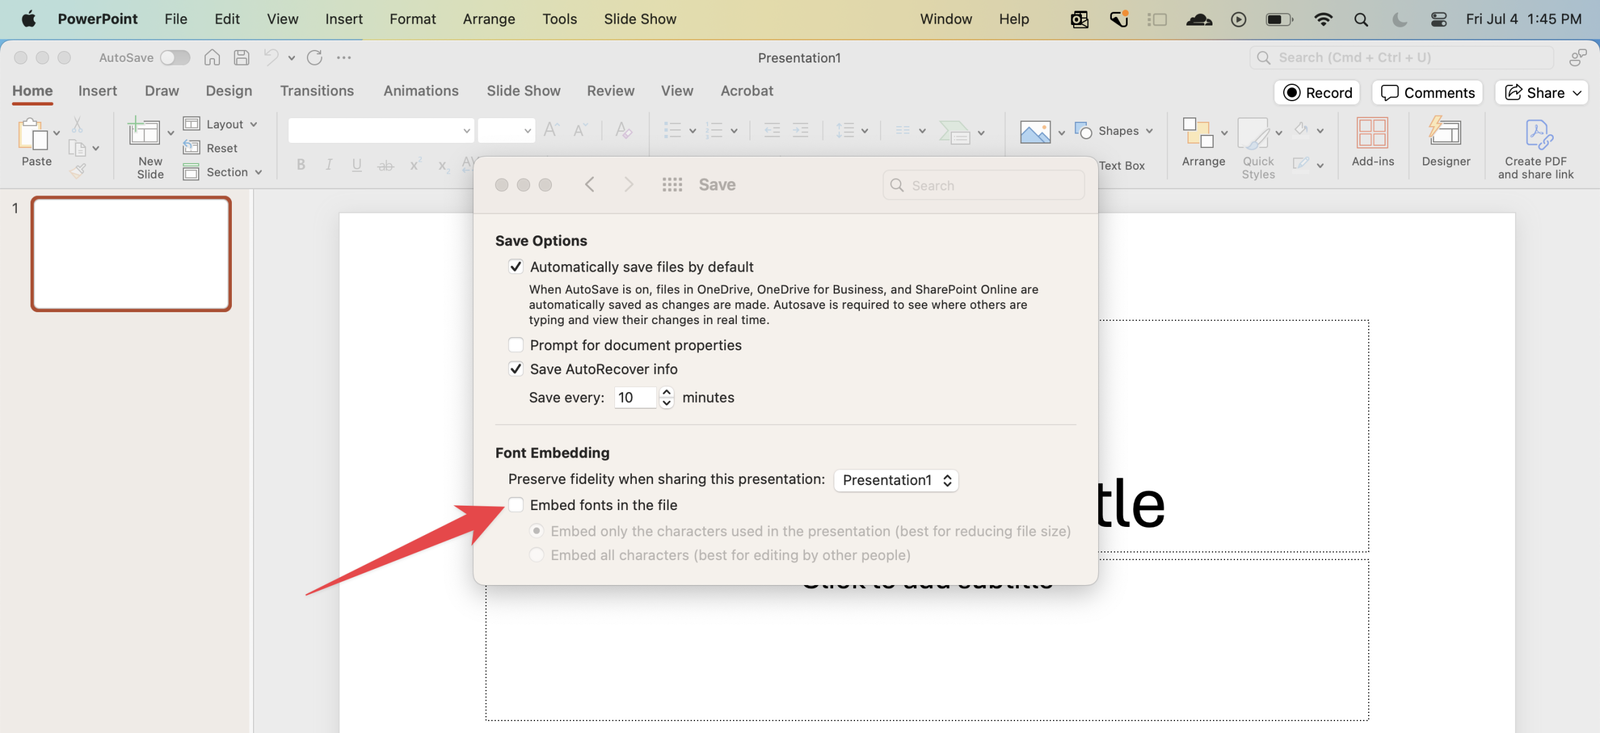Click the Redo circular arrow icon
1600x733 pixels.
[315, 57]
